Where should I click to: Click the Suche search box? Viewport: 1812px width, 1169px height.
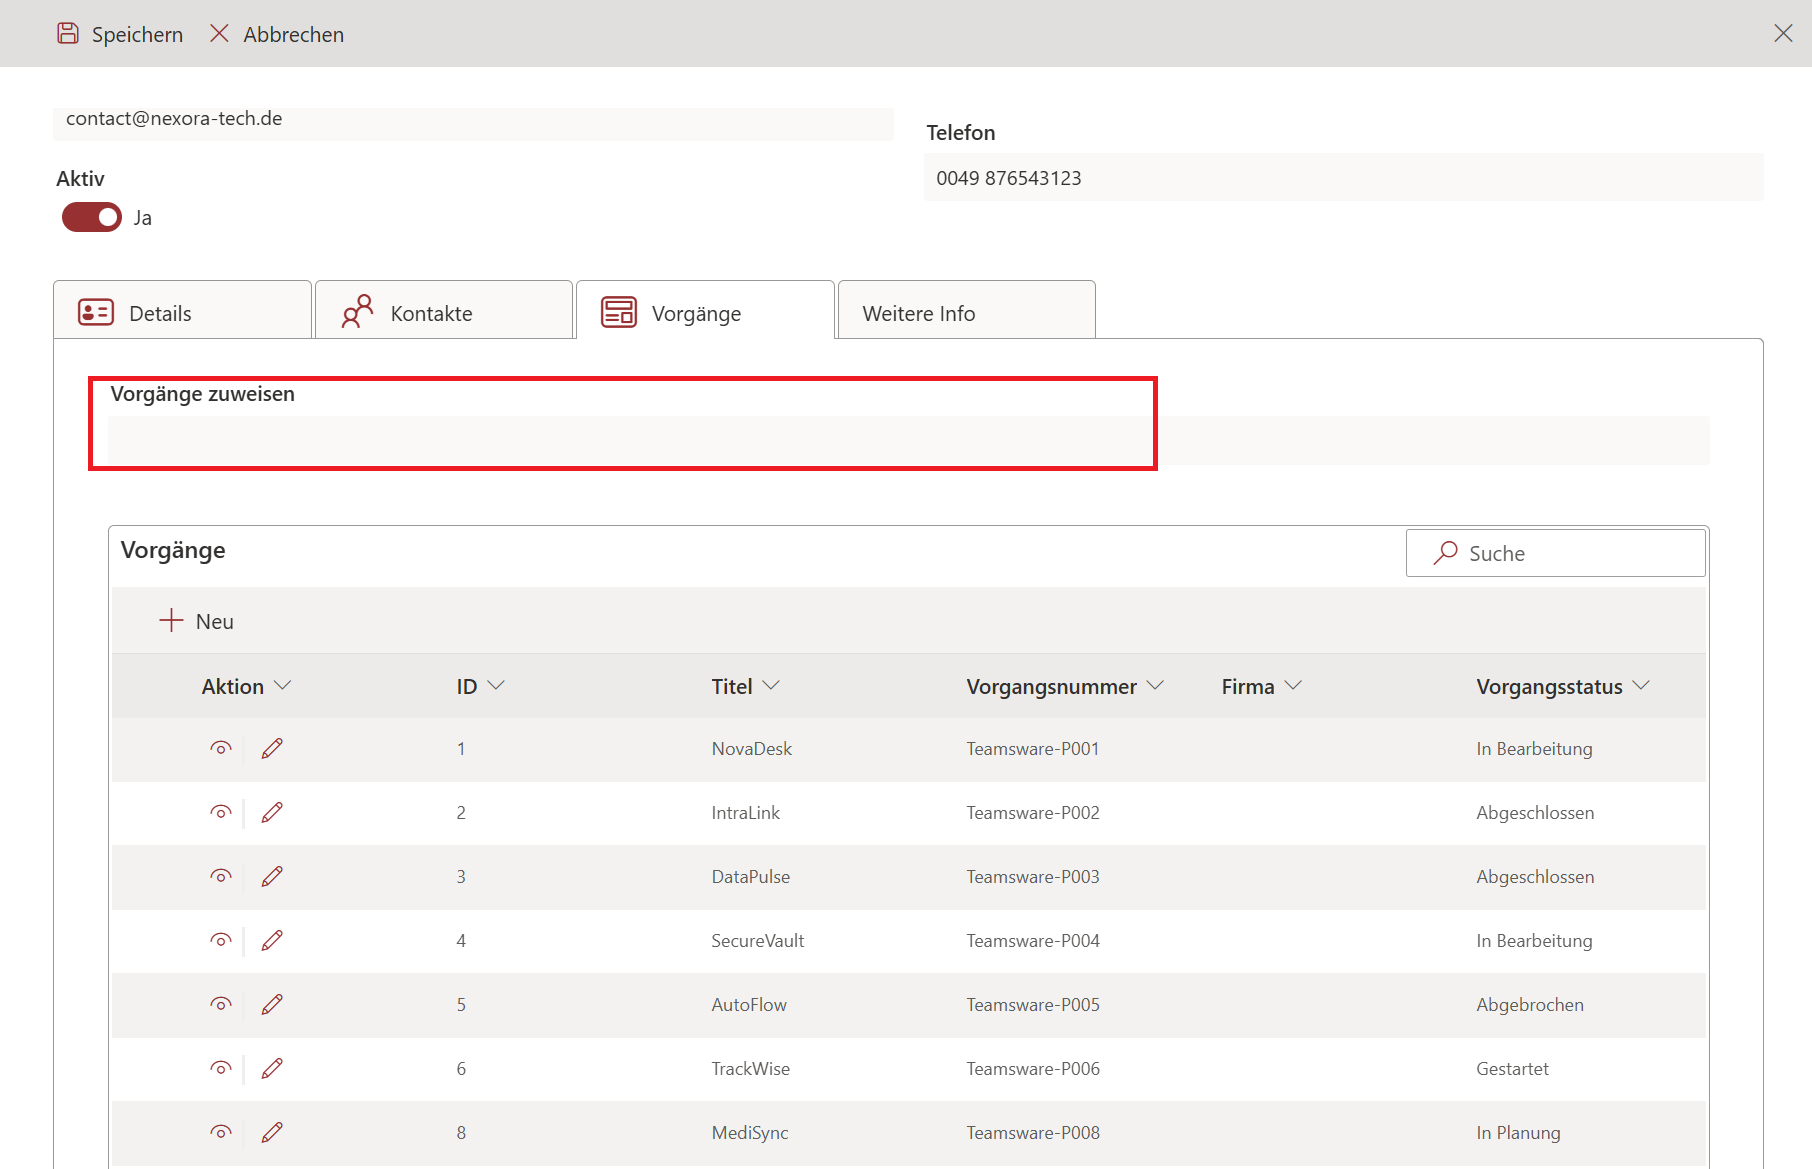coord(1555,553)
